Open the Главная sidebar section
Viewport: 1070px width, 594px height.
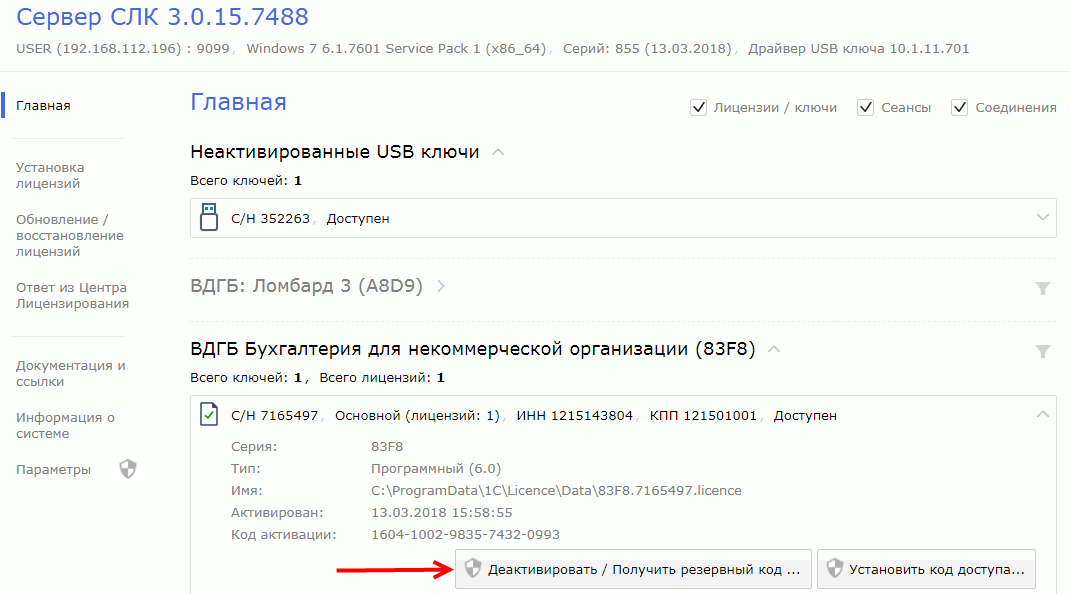43,106
